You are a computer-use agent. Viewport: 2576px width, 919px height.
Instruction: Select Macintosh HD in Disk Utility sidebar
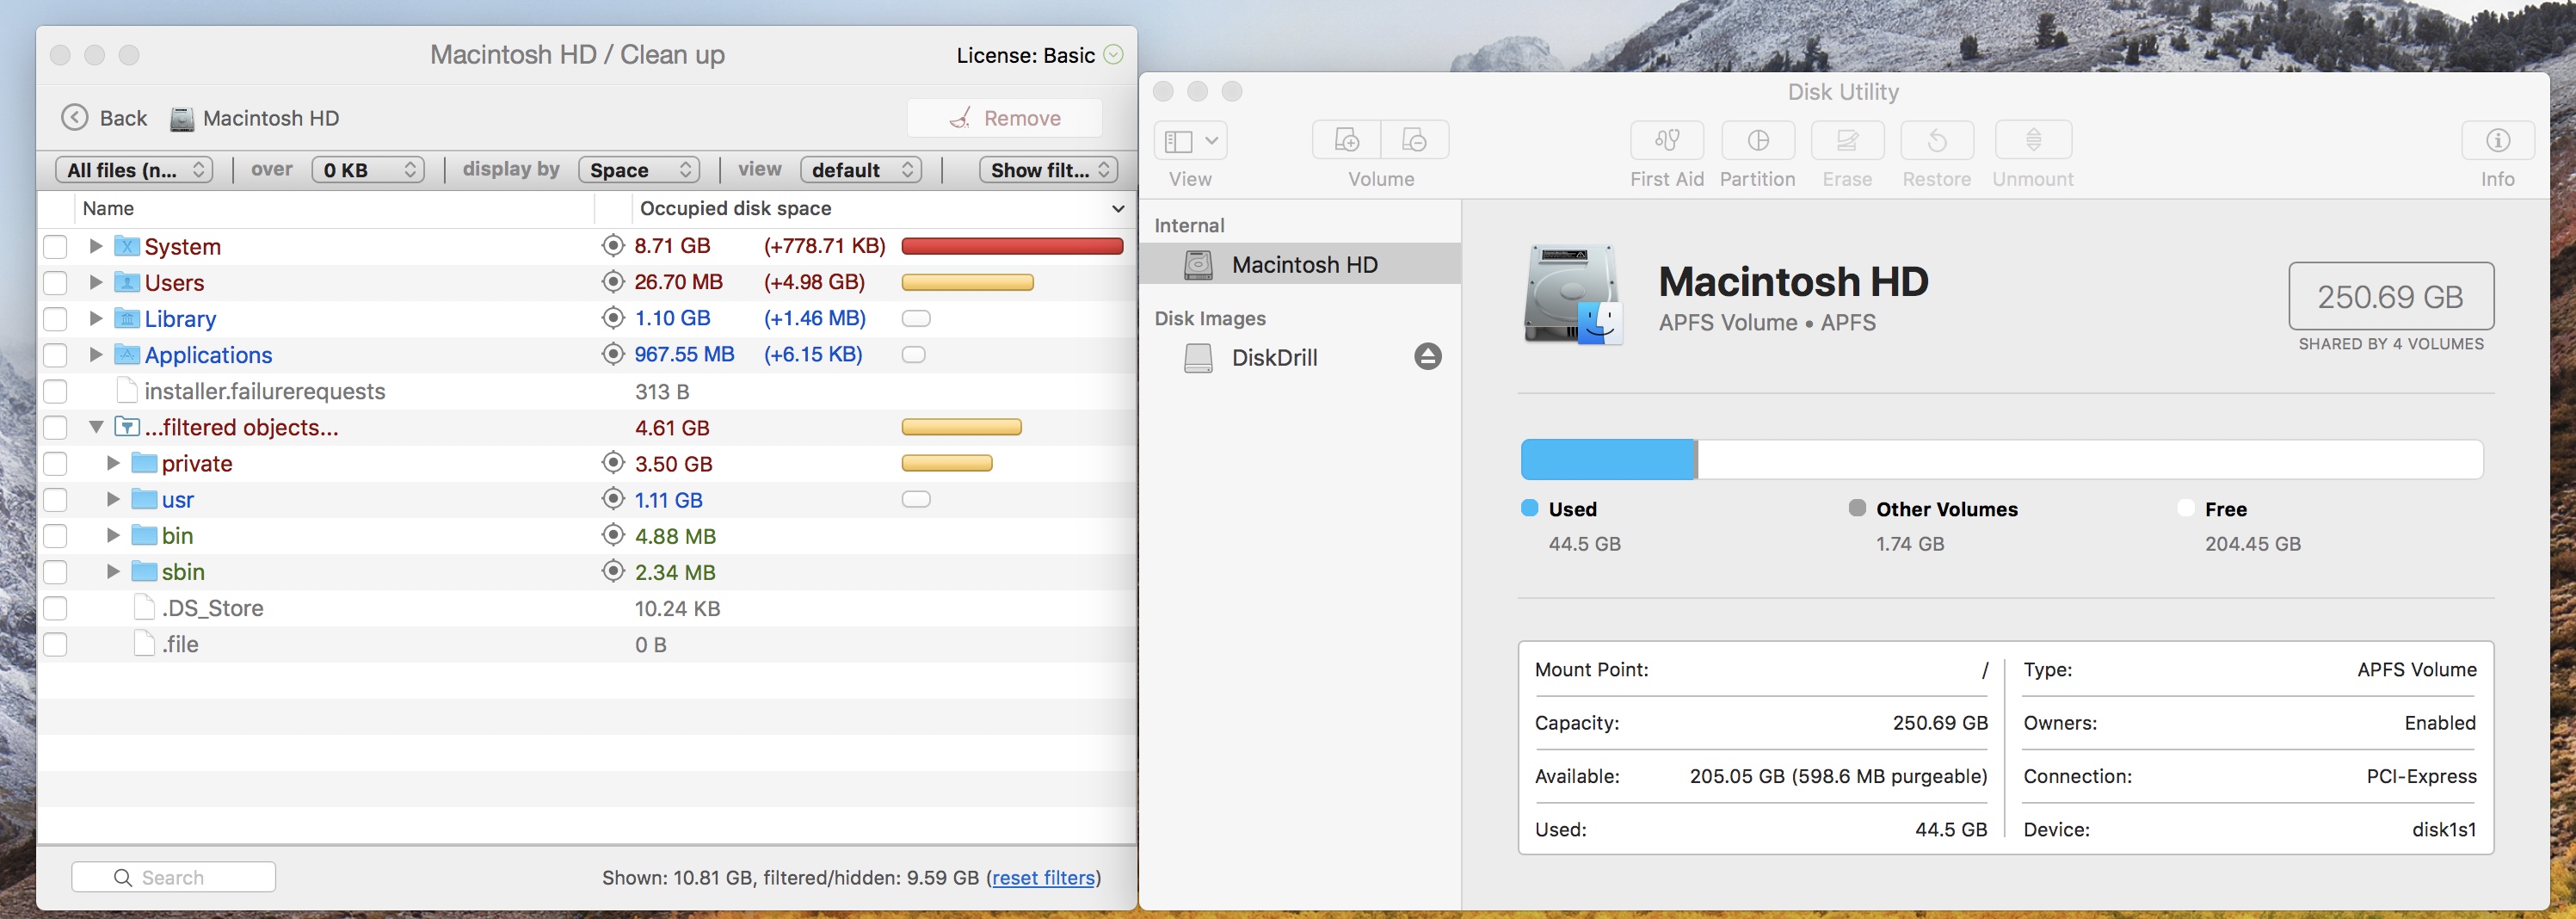pos(1300,264)
